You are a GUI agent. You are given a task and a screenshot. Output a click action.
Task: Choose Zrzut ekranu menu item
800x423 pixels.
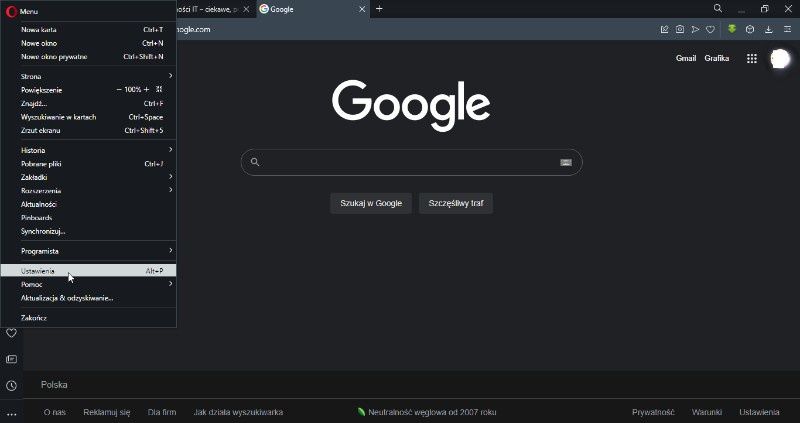click(88, 131)
